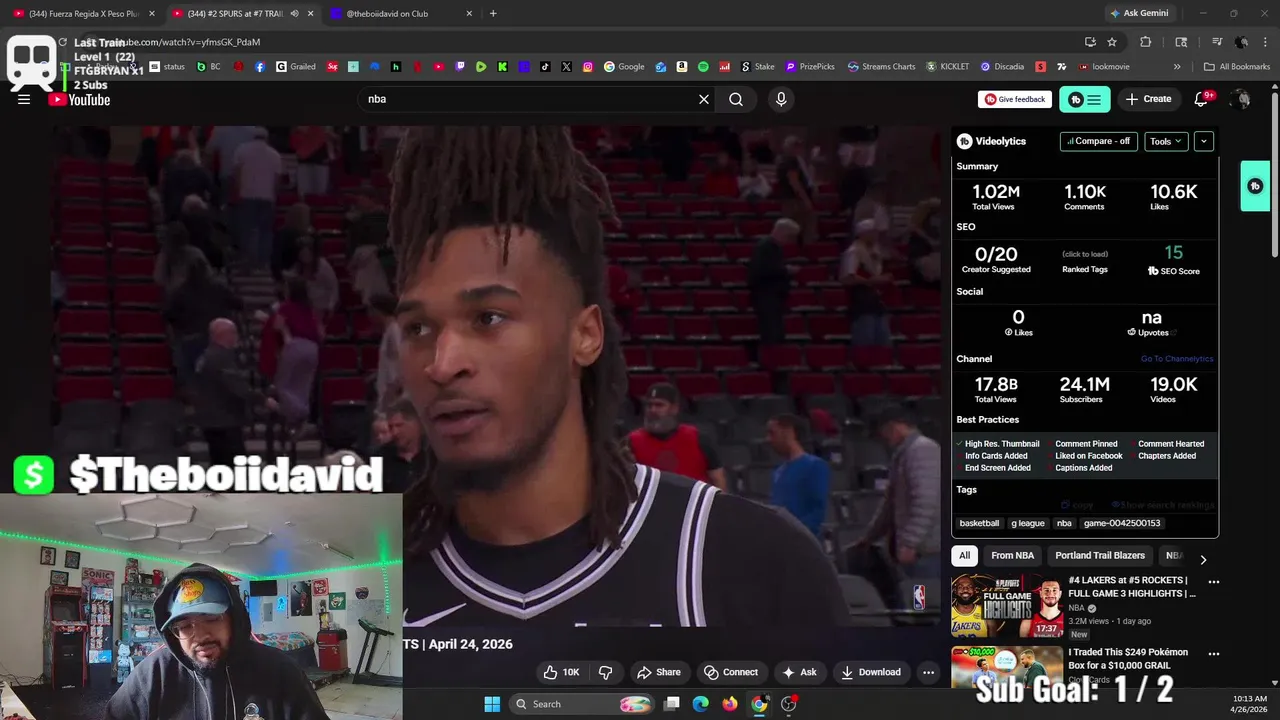Select the All filter chip
The image size is (1280, 720).
pos(964,556)
